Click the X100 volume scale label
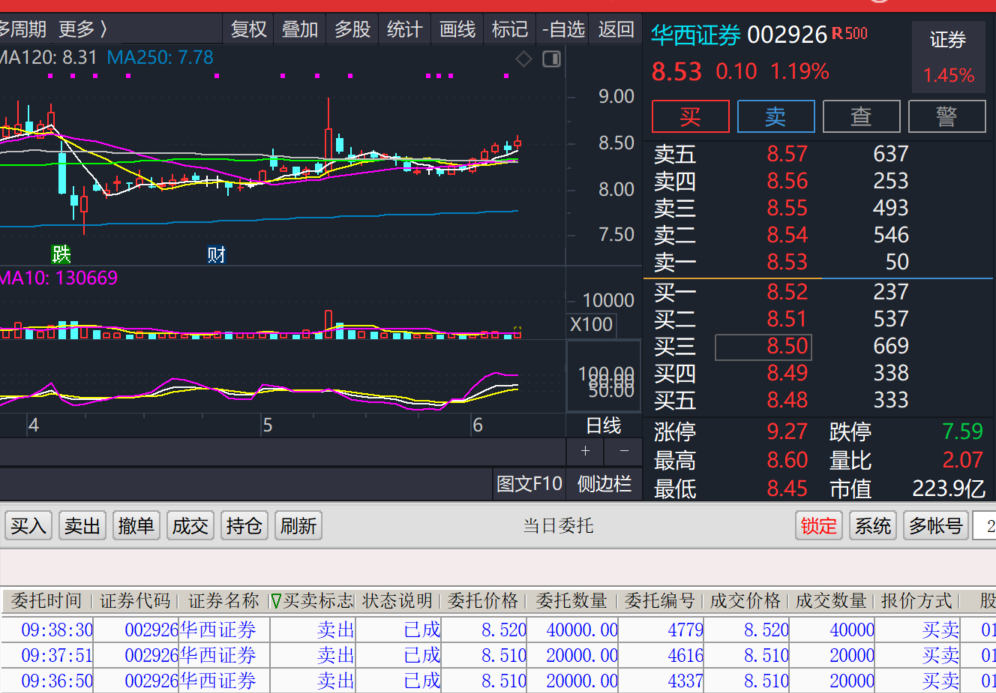This screenshot has width=996, height=693. (x=591, y=325)
